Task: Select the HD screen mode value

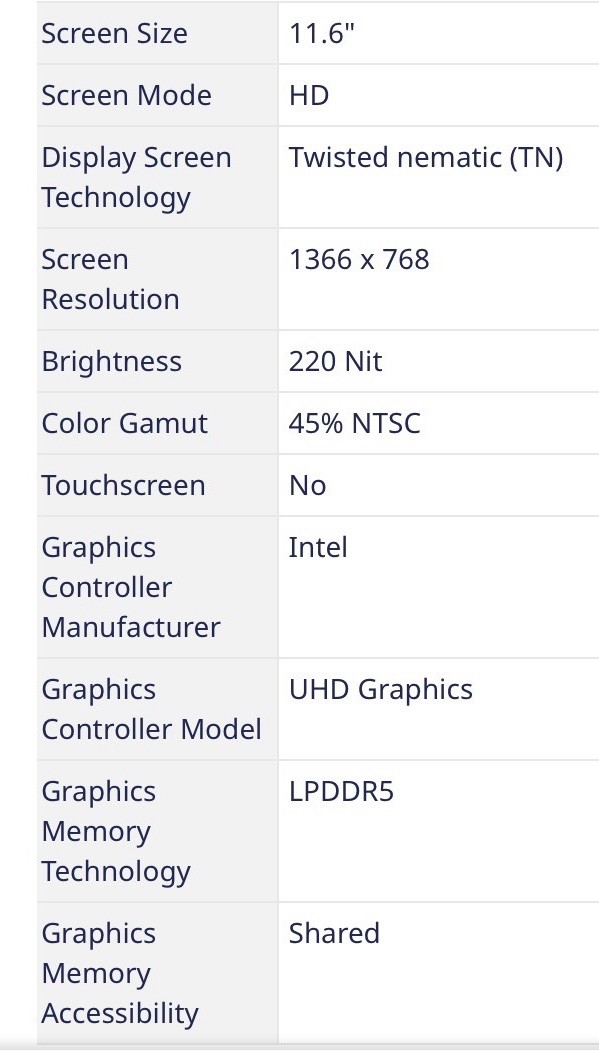Action: click(x=309, y=95)
